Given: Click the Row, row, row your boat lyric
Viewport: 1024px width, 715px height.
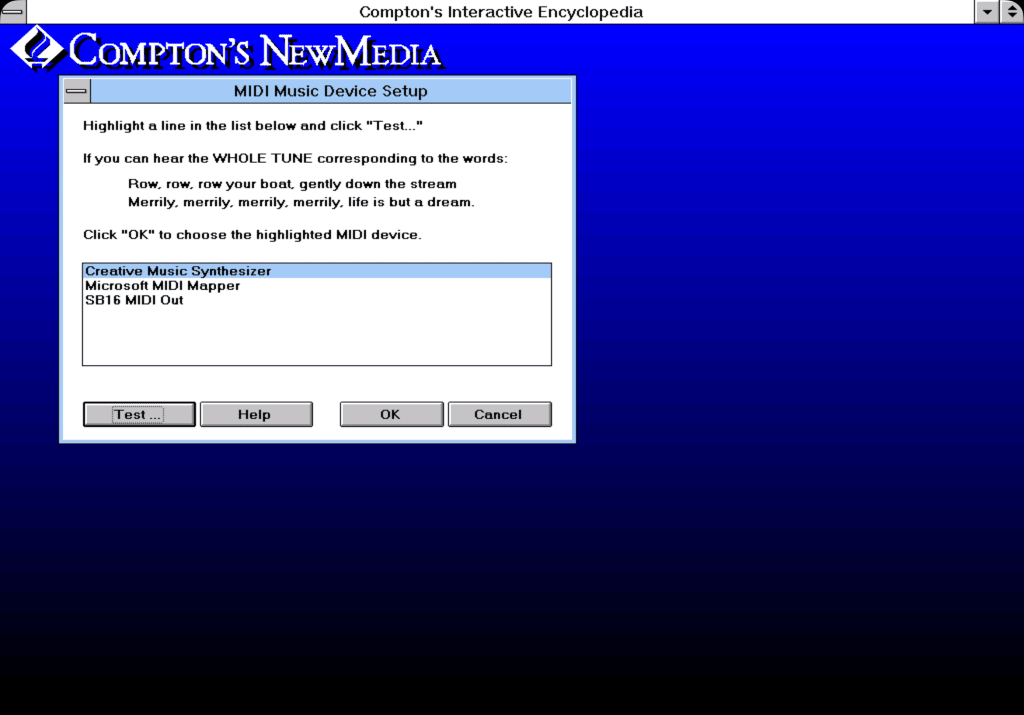Looking at the screenshot, I should 292,183.
